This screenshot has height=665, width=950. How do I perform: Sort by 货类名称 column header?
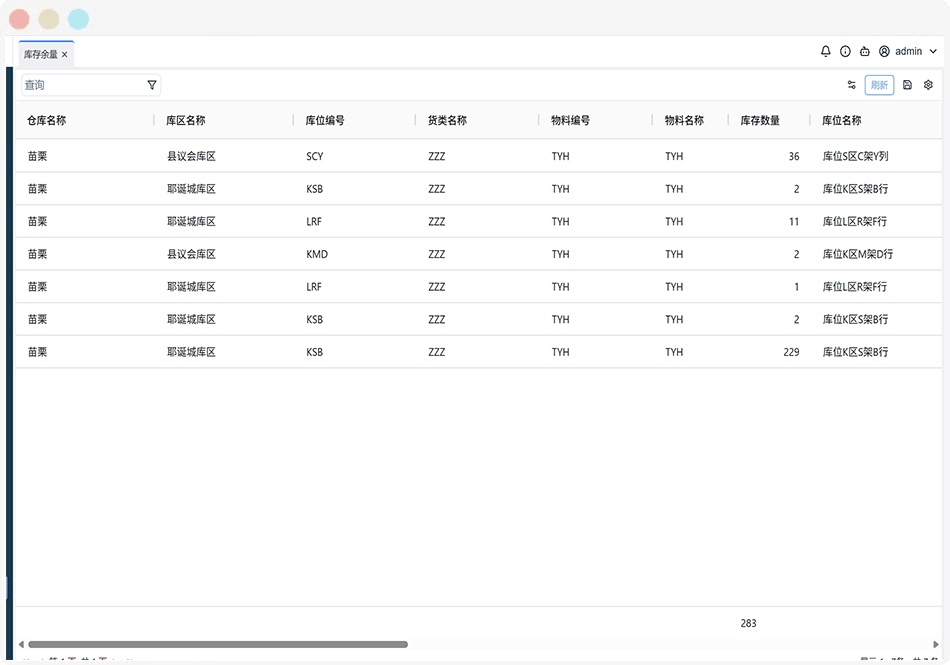447,121
